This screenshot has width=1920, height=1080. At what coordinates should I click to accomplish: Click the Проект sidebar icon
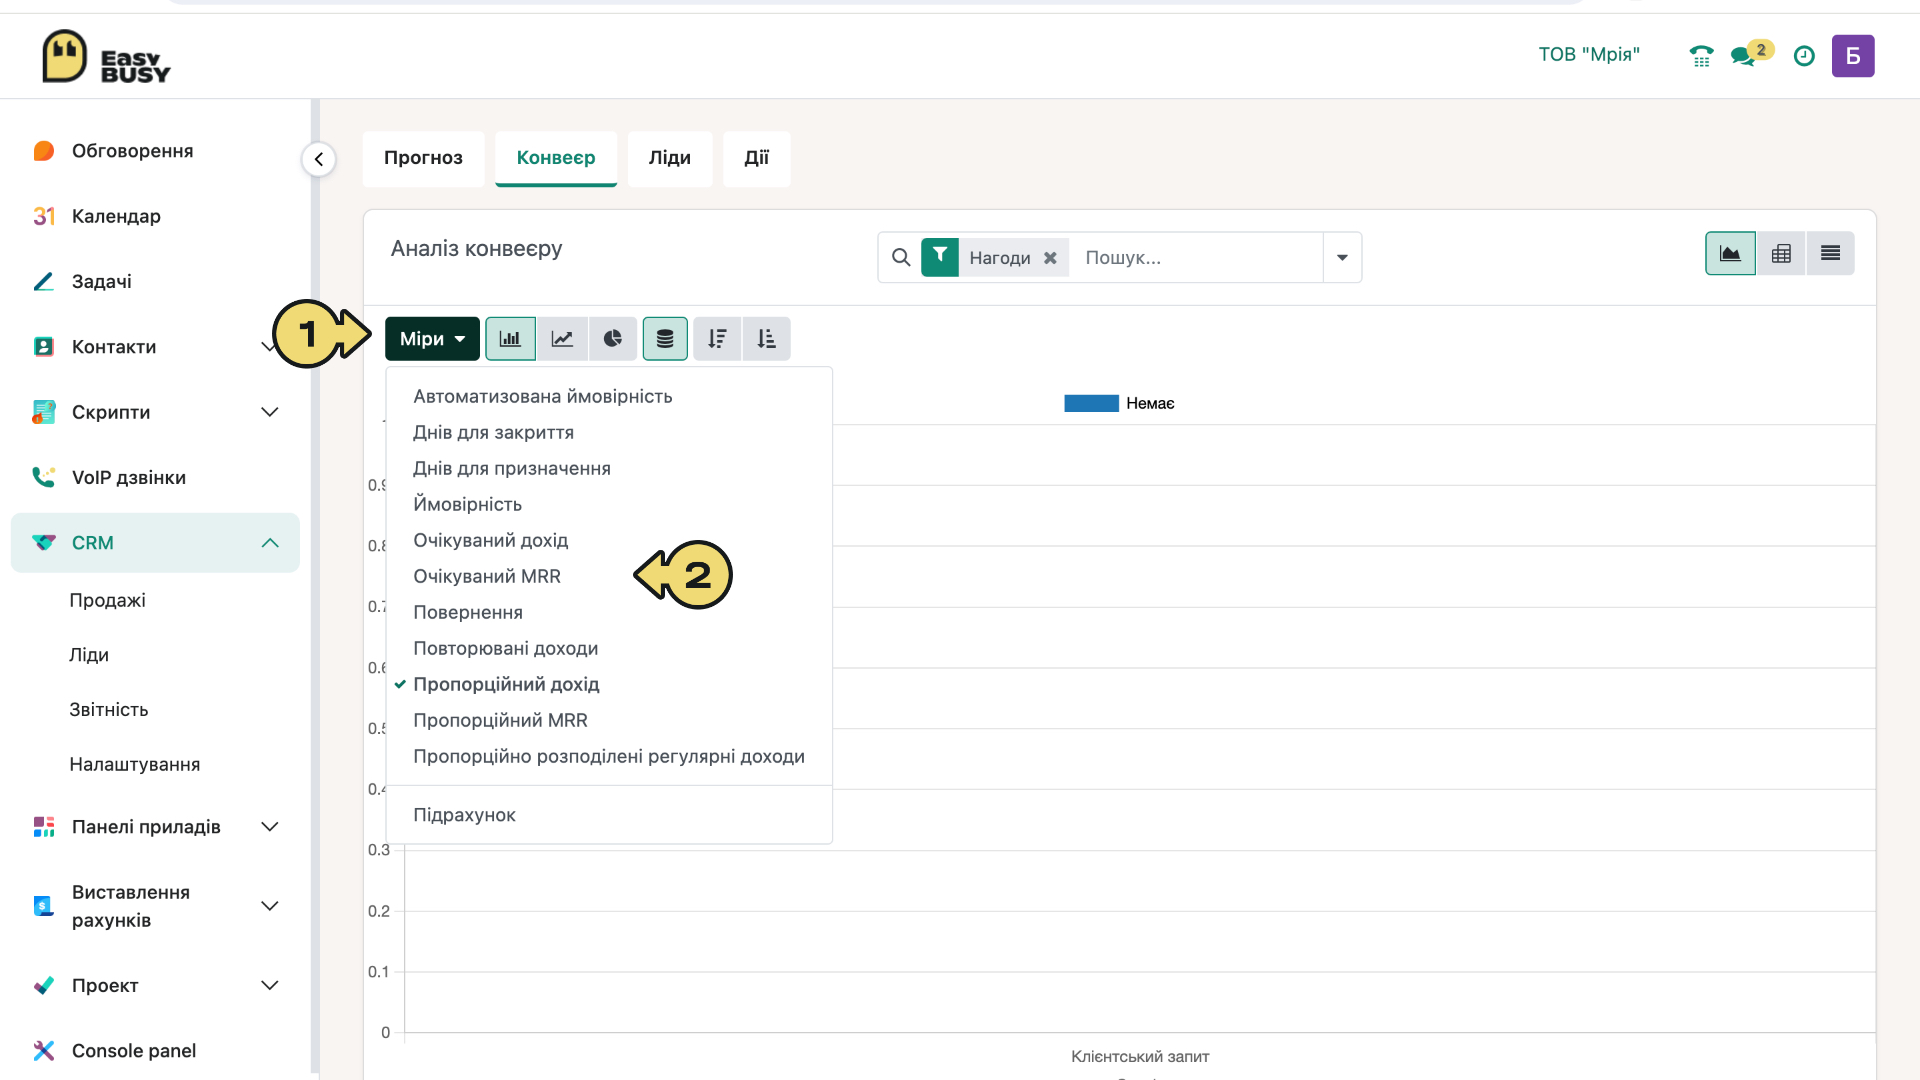coord(44,985)
